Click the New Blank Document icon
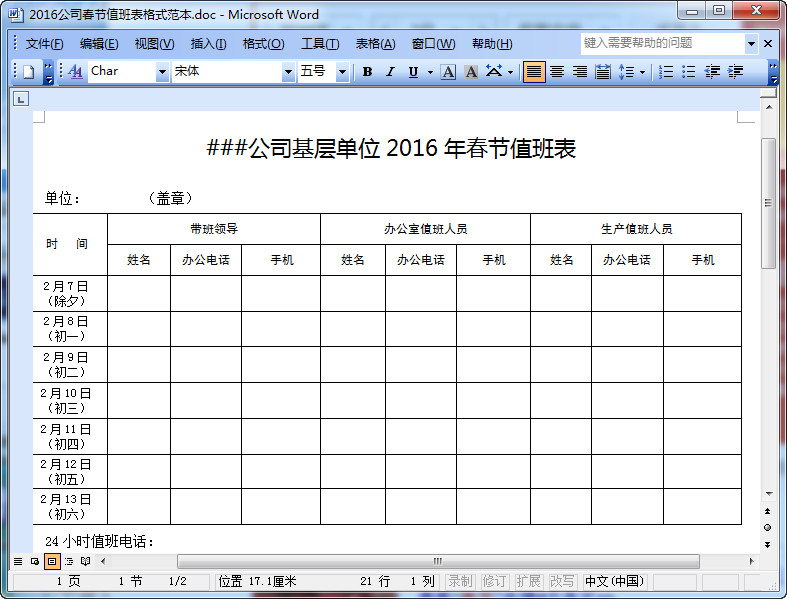 (29, 72)
